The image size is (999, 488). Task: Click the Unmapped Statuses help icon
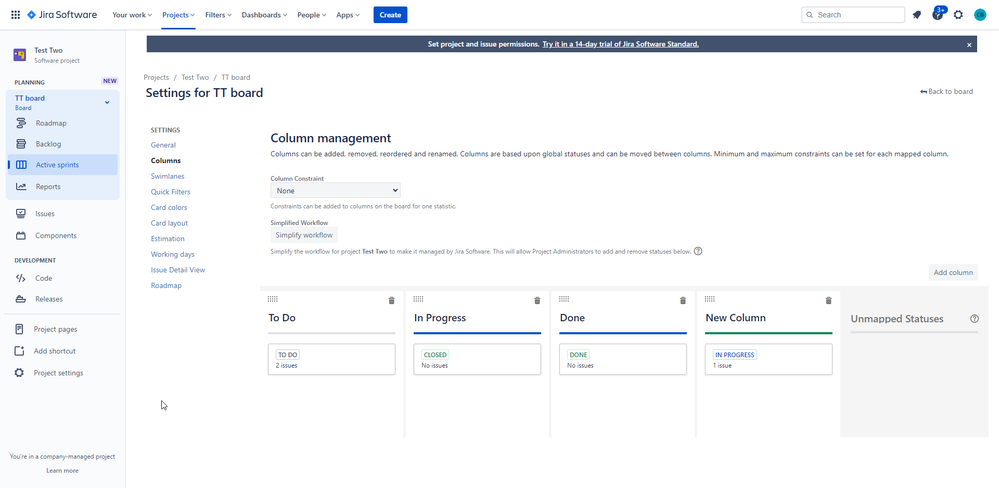click(x=974, y=319)
